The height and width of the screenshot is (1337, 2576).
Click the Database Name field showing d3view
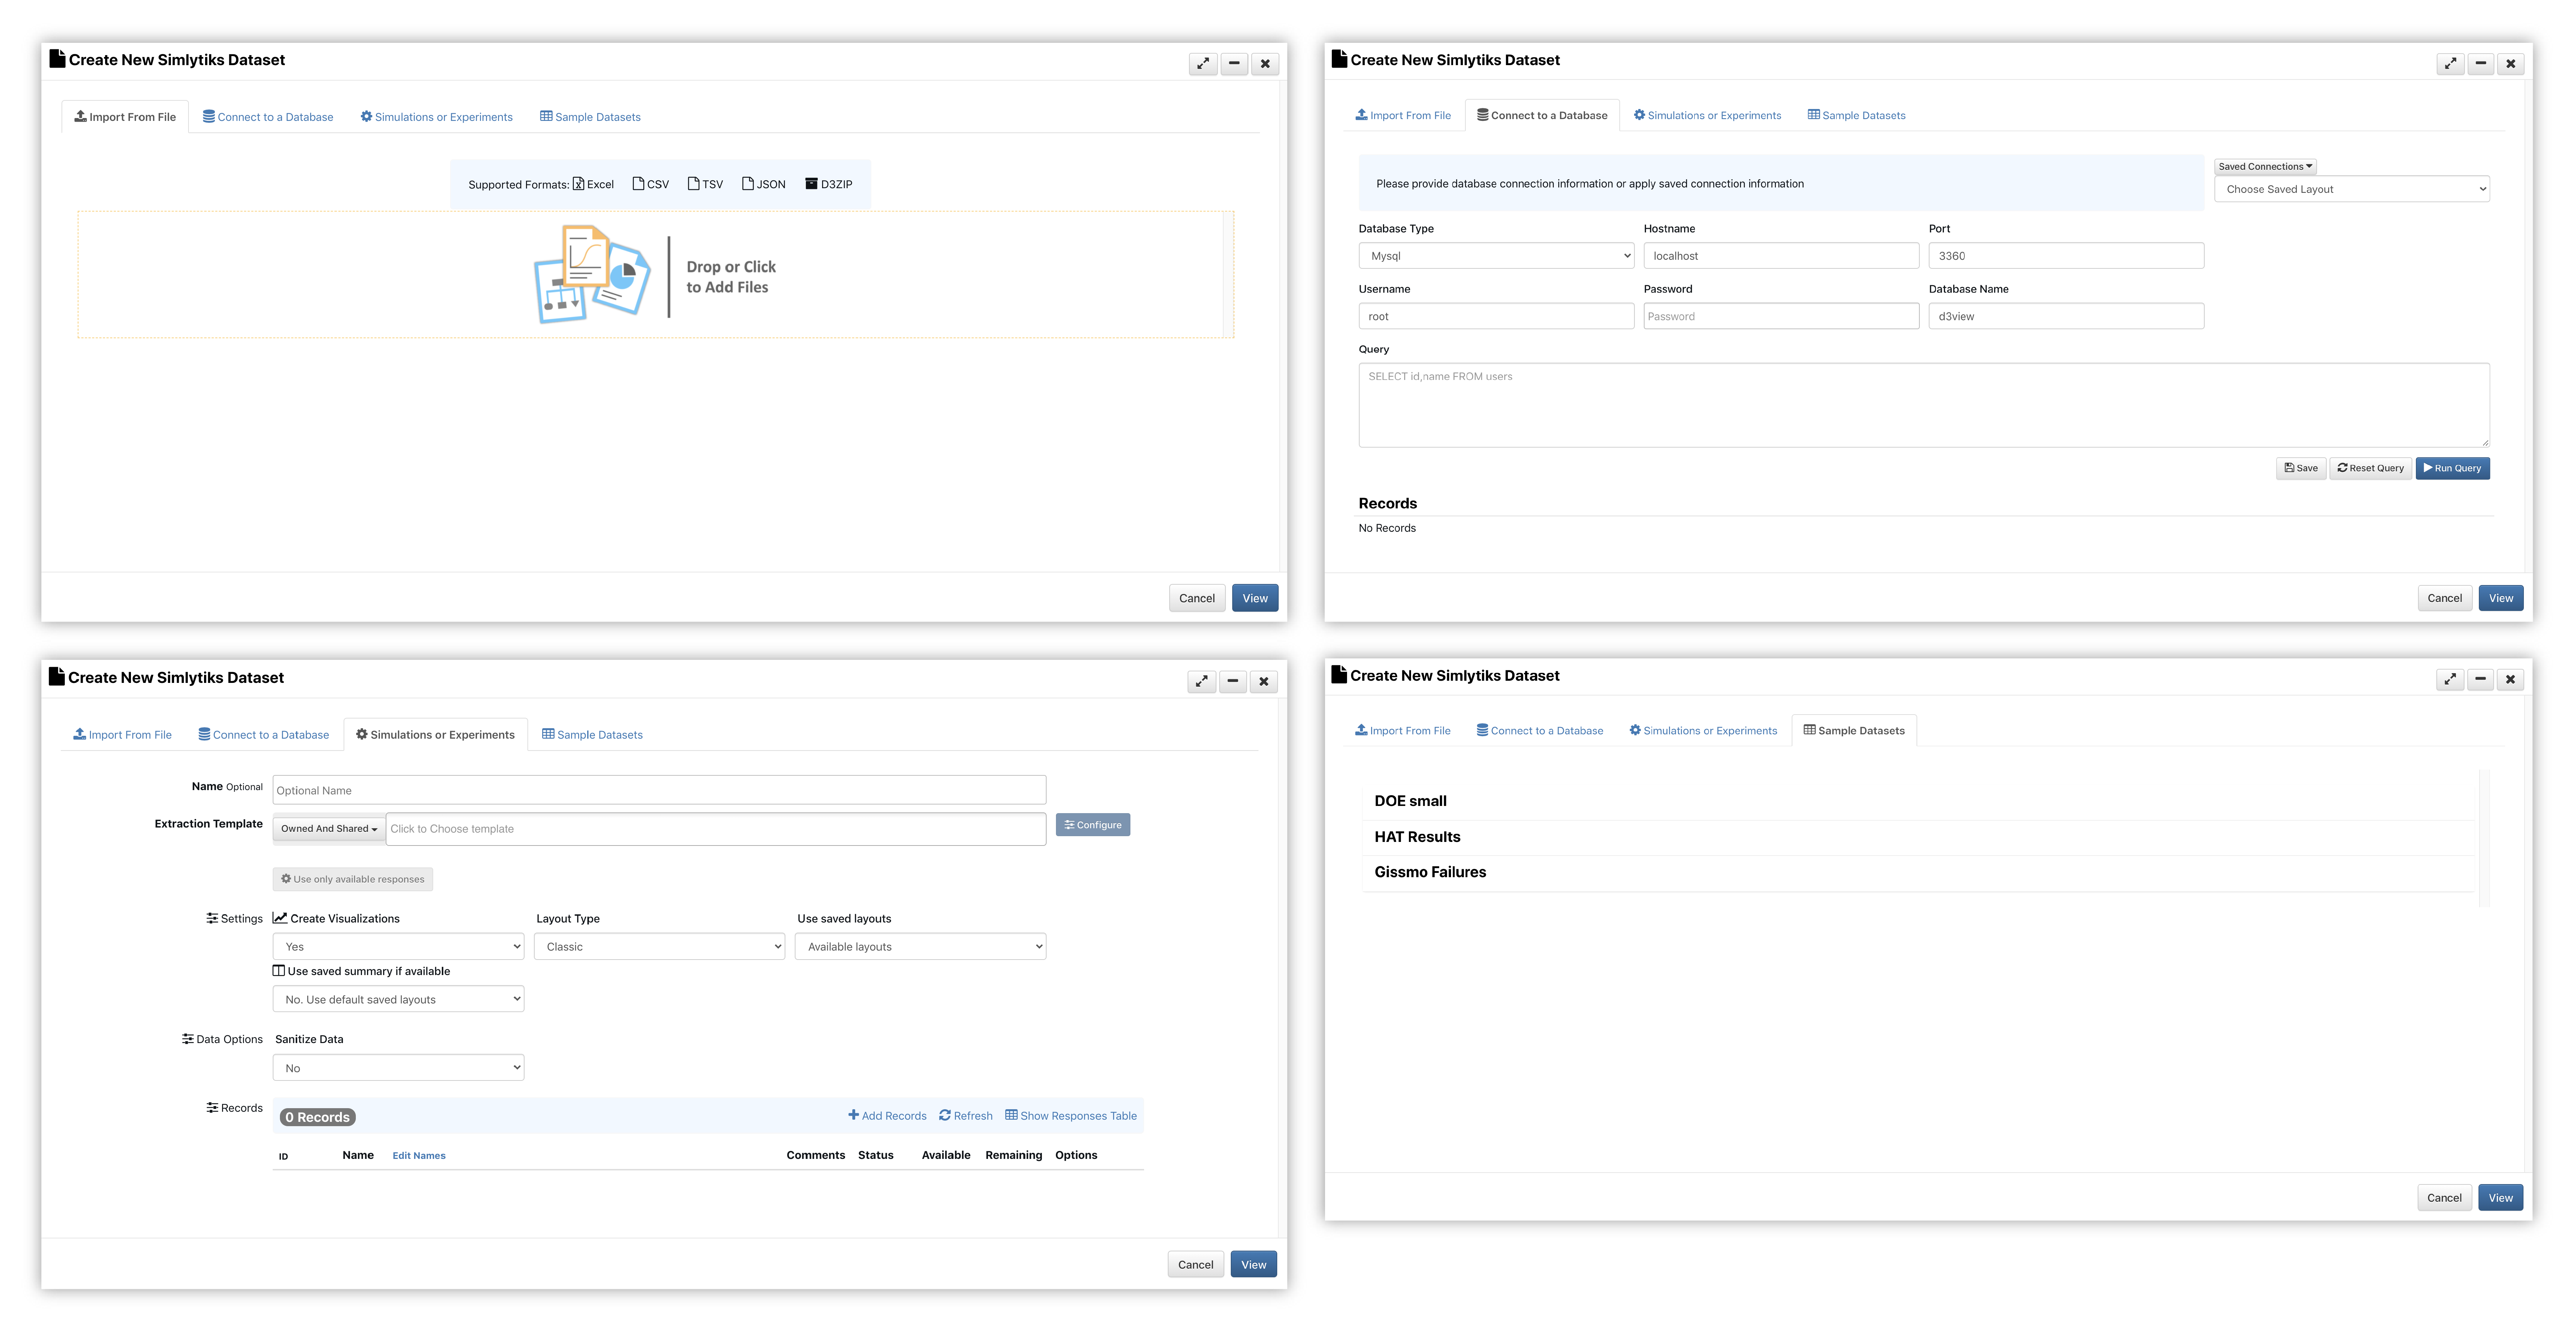(2066, 316)
